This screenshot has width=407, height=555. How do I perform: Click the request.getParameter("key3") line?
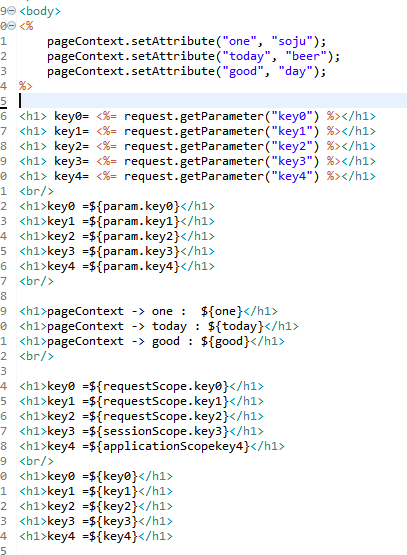(197, 161)
